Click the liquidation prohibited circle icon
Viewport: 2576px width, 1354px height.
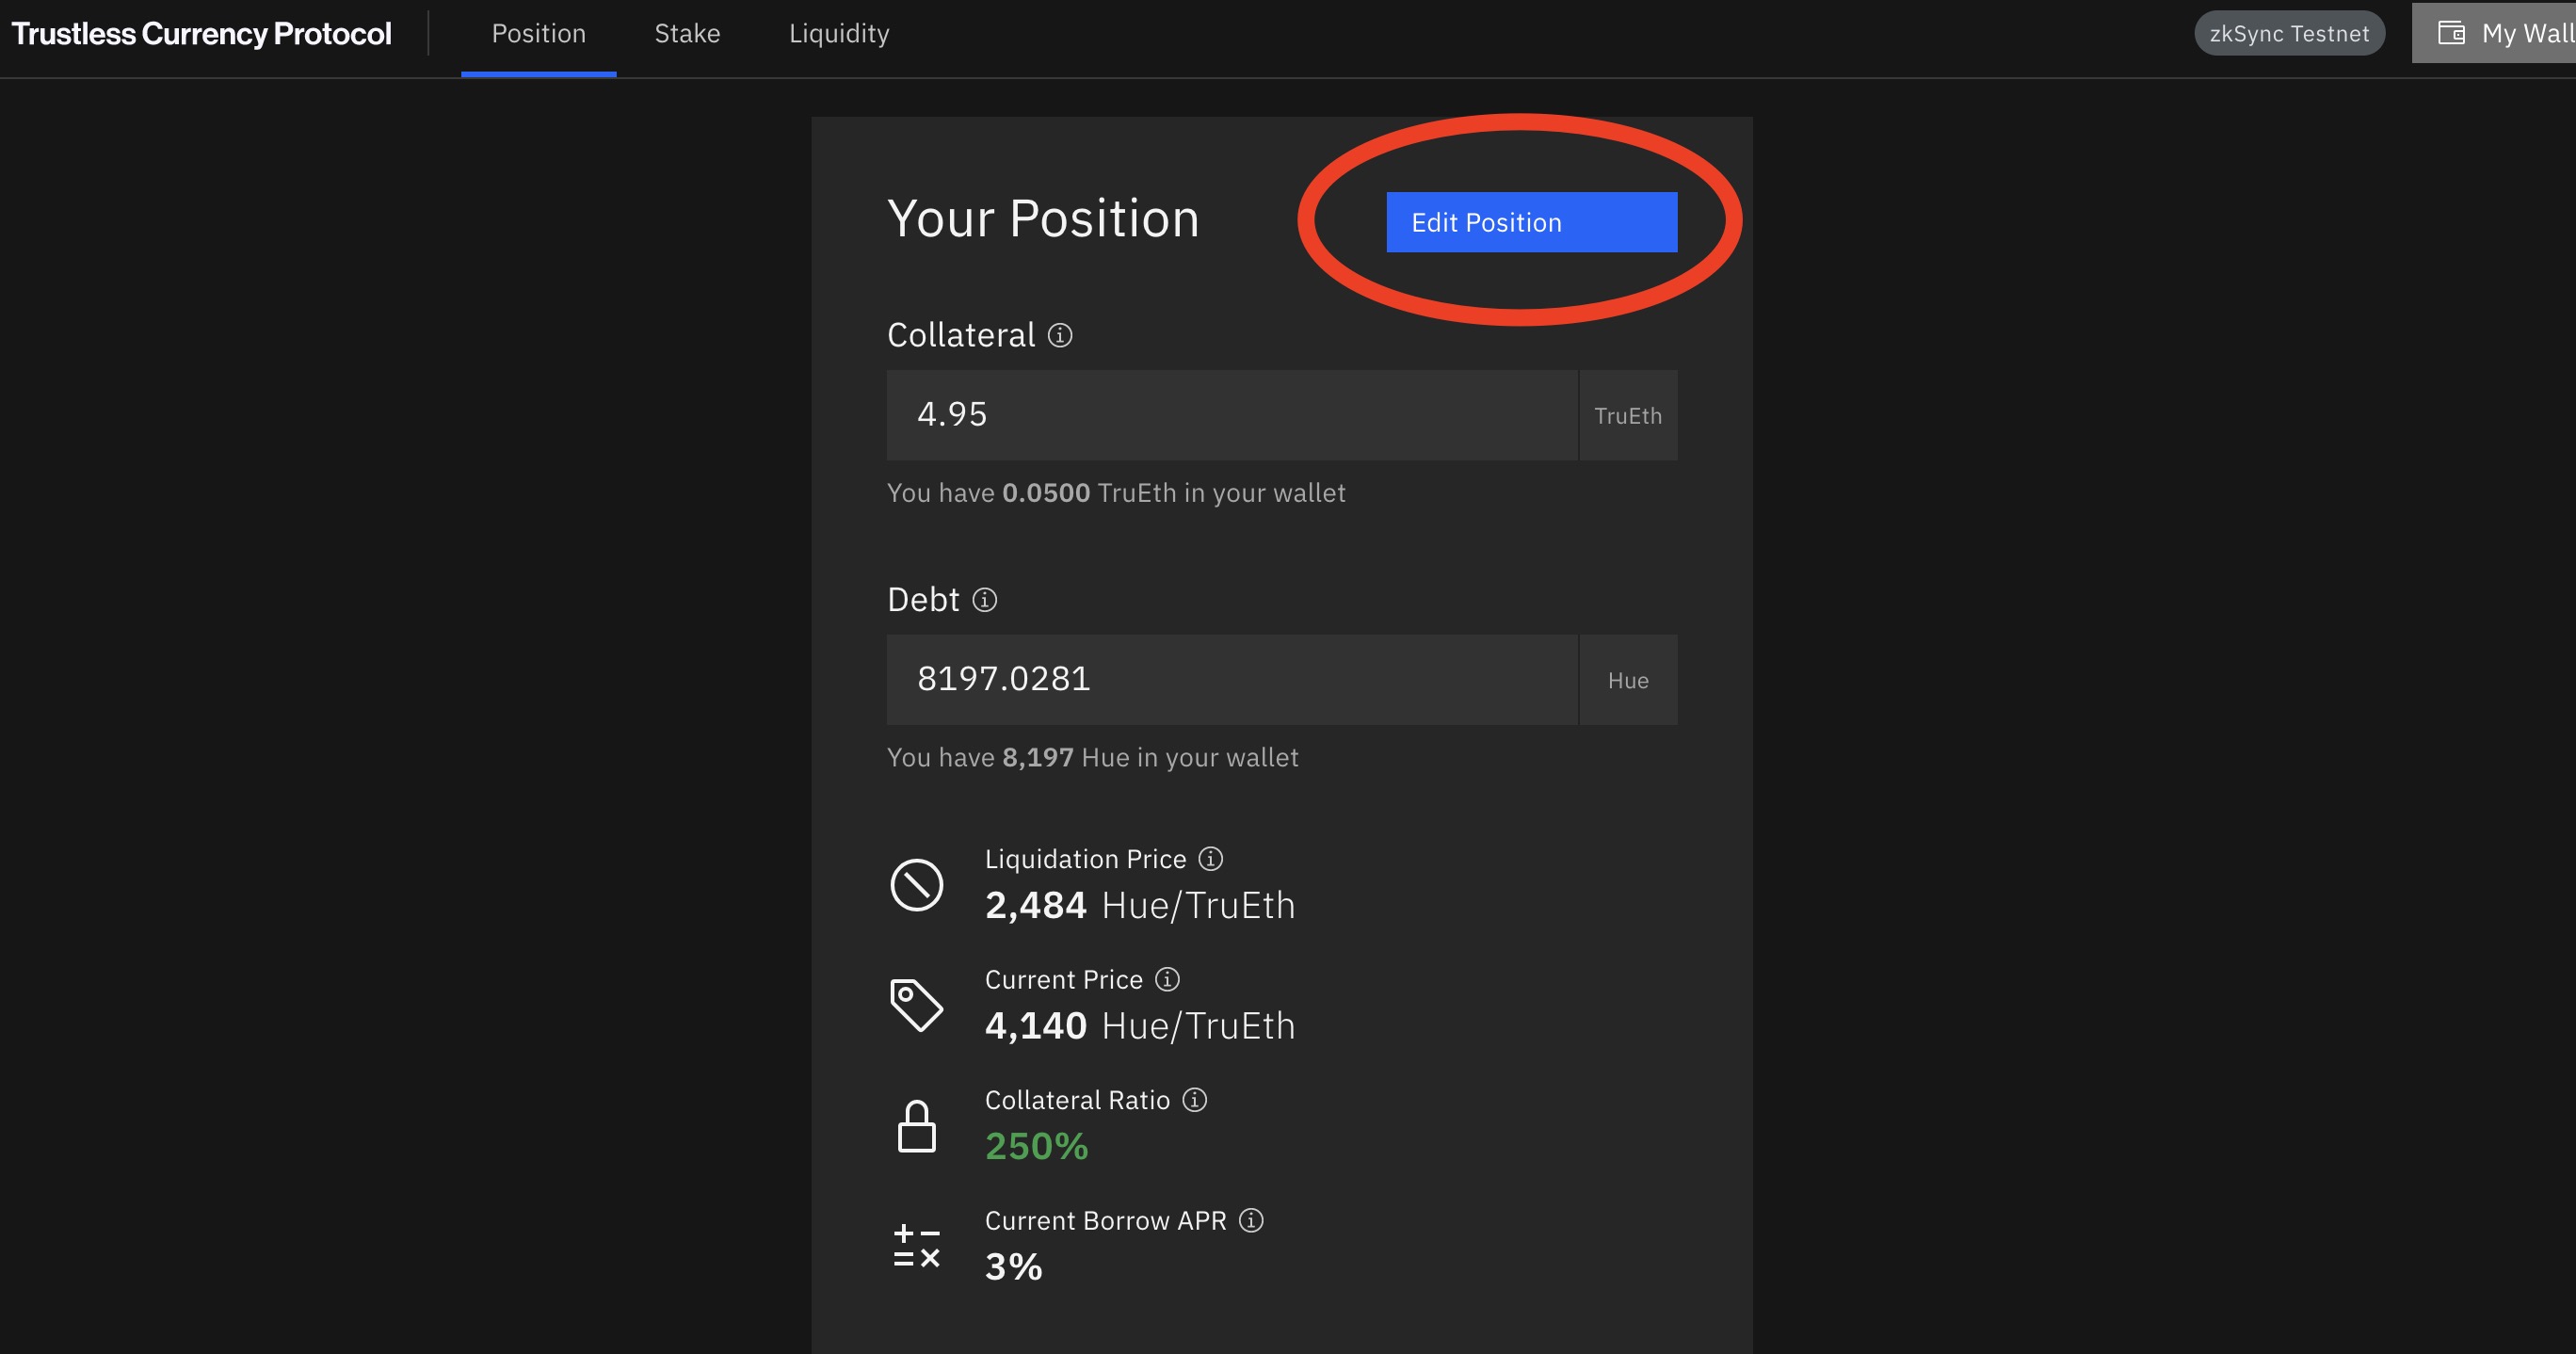pos(916,885)
